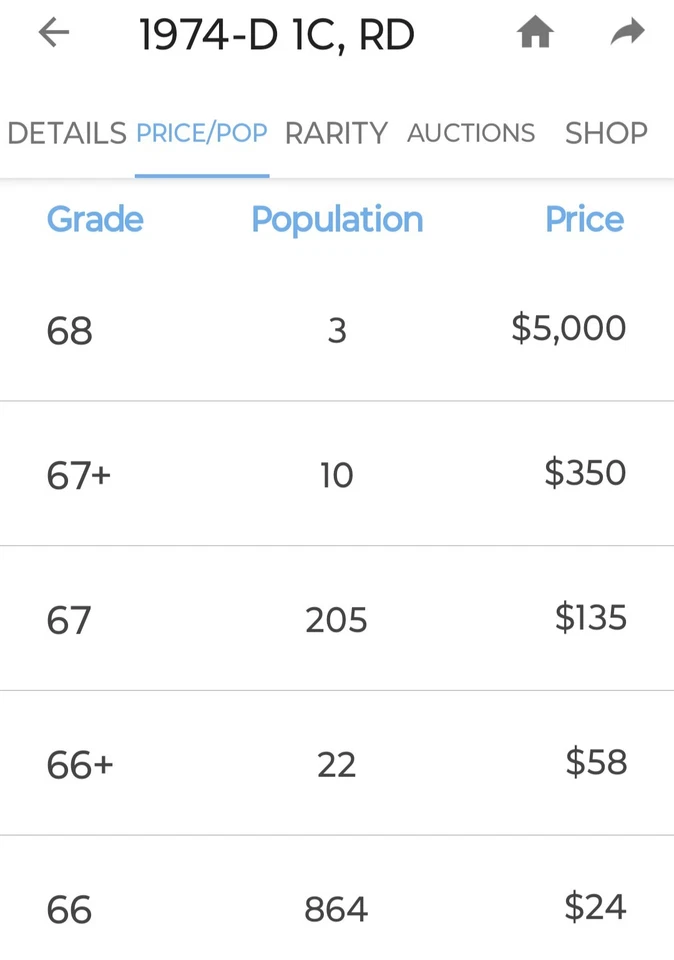674x960 pixels.
Task: Tap the home icon
Action: pyautogui.click(x=535, y=34)
